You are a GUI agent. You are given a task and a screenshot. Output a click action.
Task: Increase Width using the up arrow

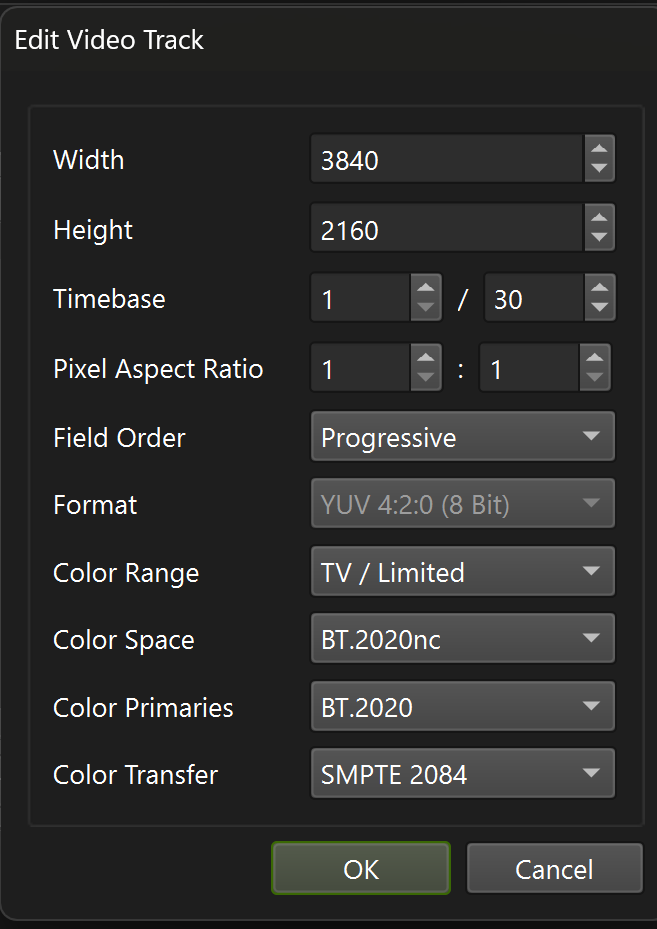coord(599,149)
